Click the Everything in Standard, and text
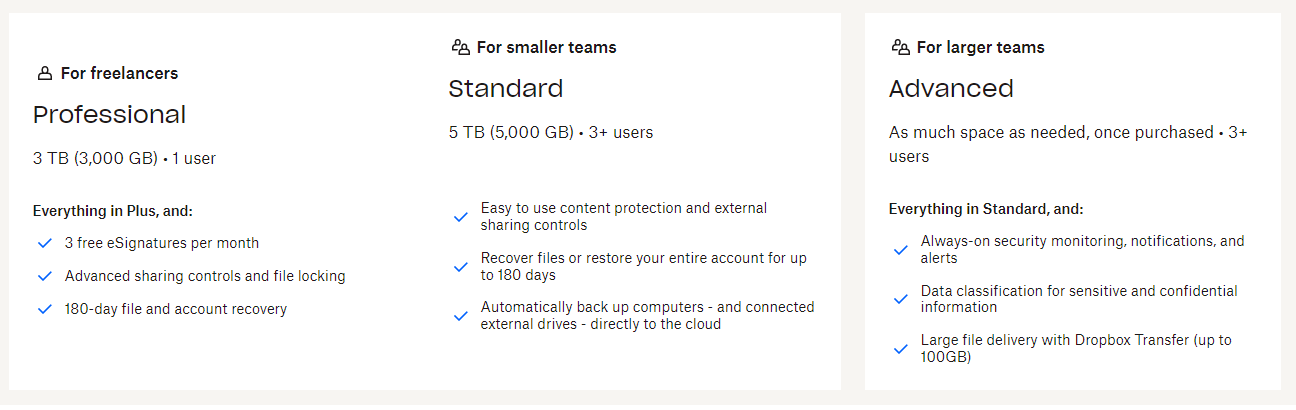The width and height of the screenshot is (1296, 410). tap(986, 209)
